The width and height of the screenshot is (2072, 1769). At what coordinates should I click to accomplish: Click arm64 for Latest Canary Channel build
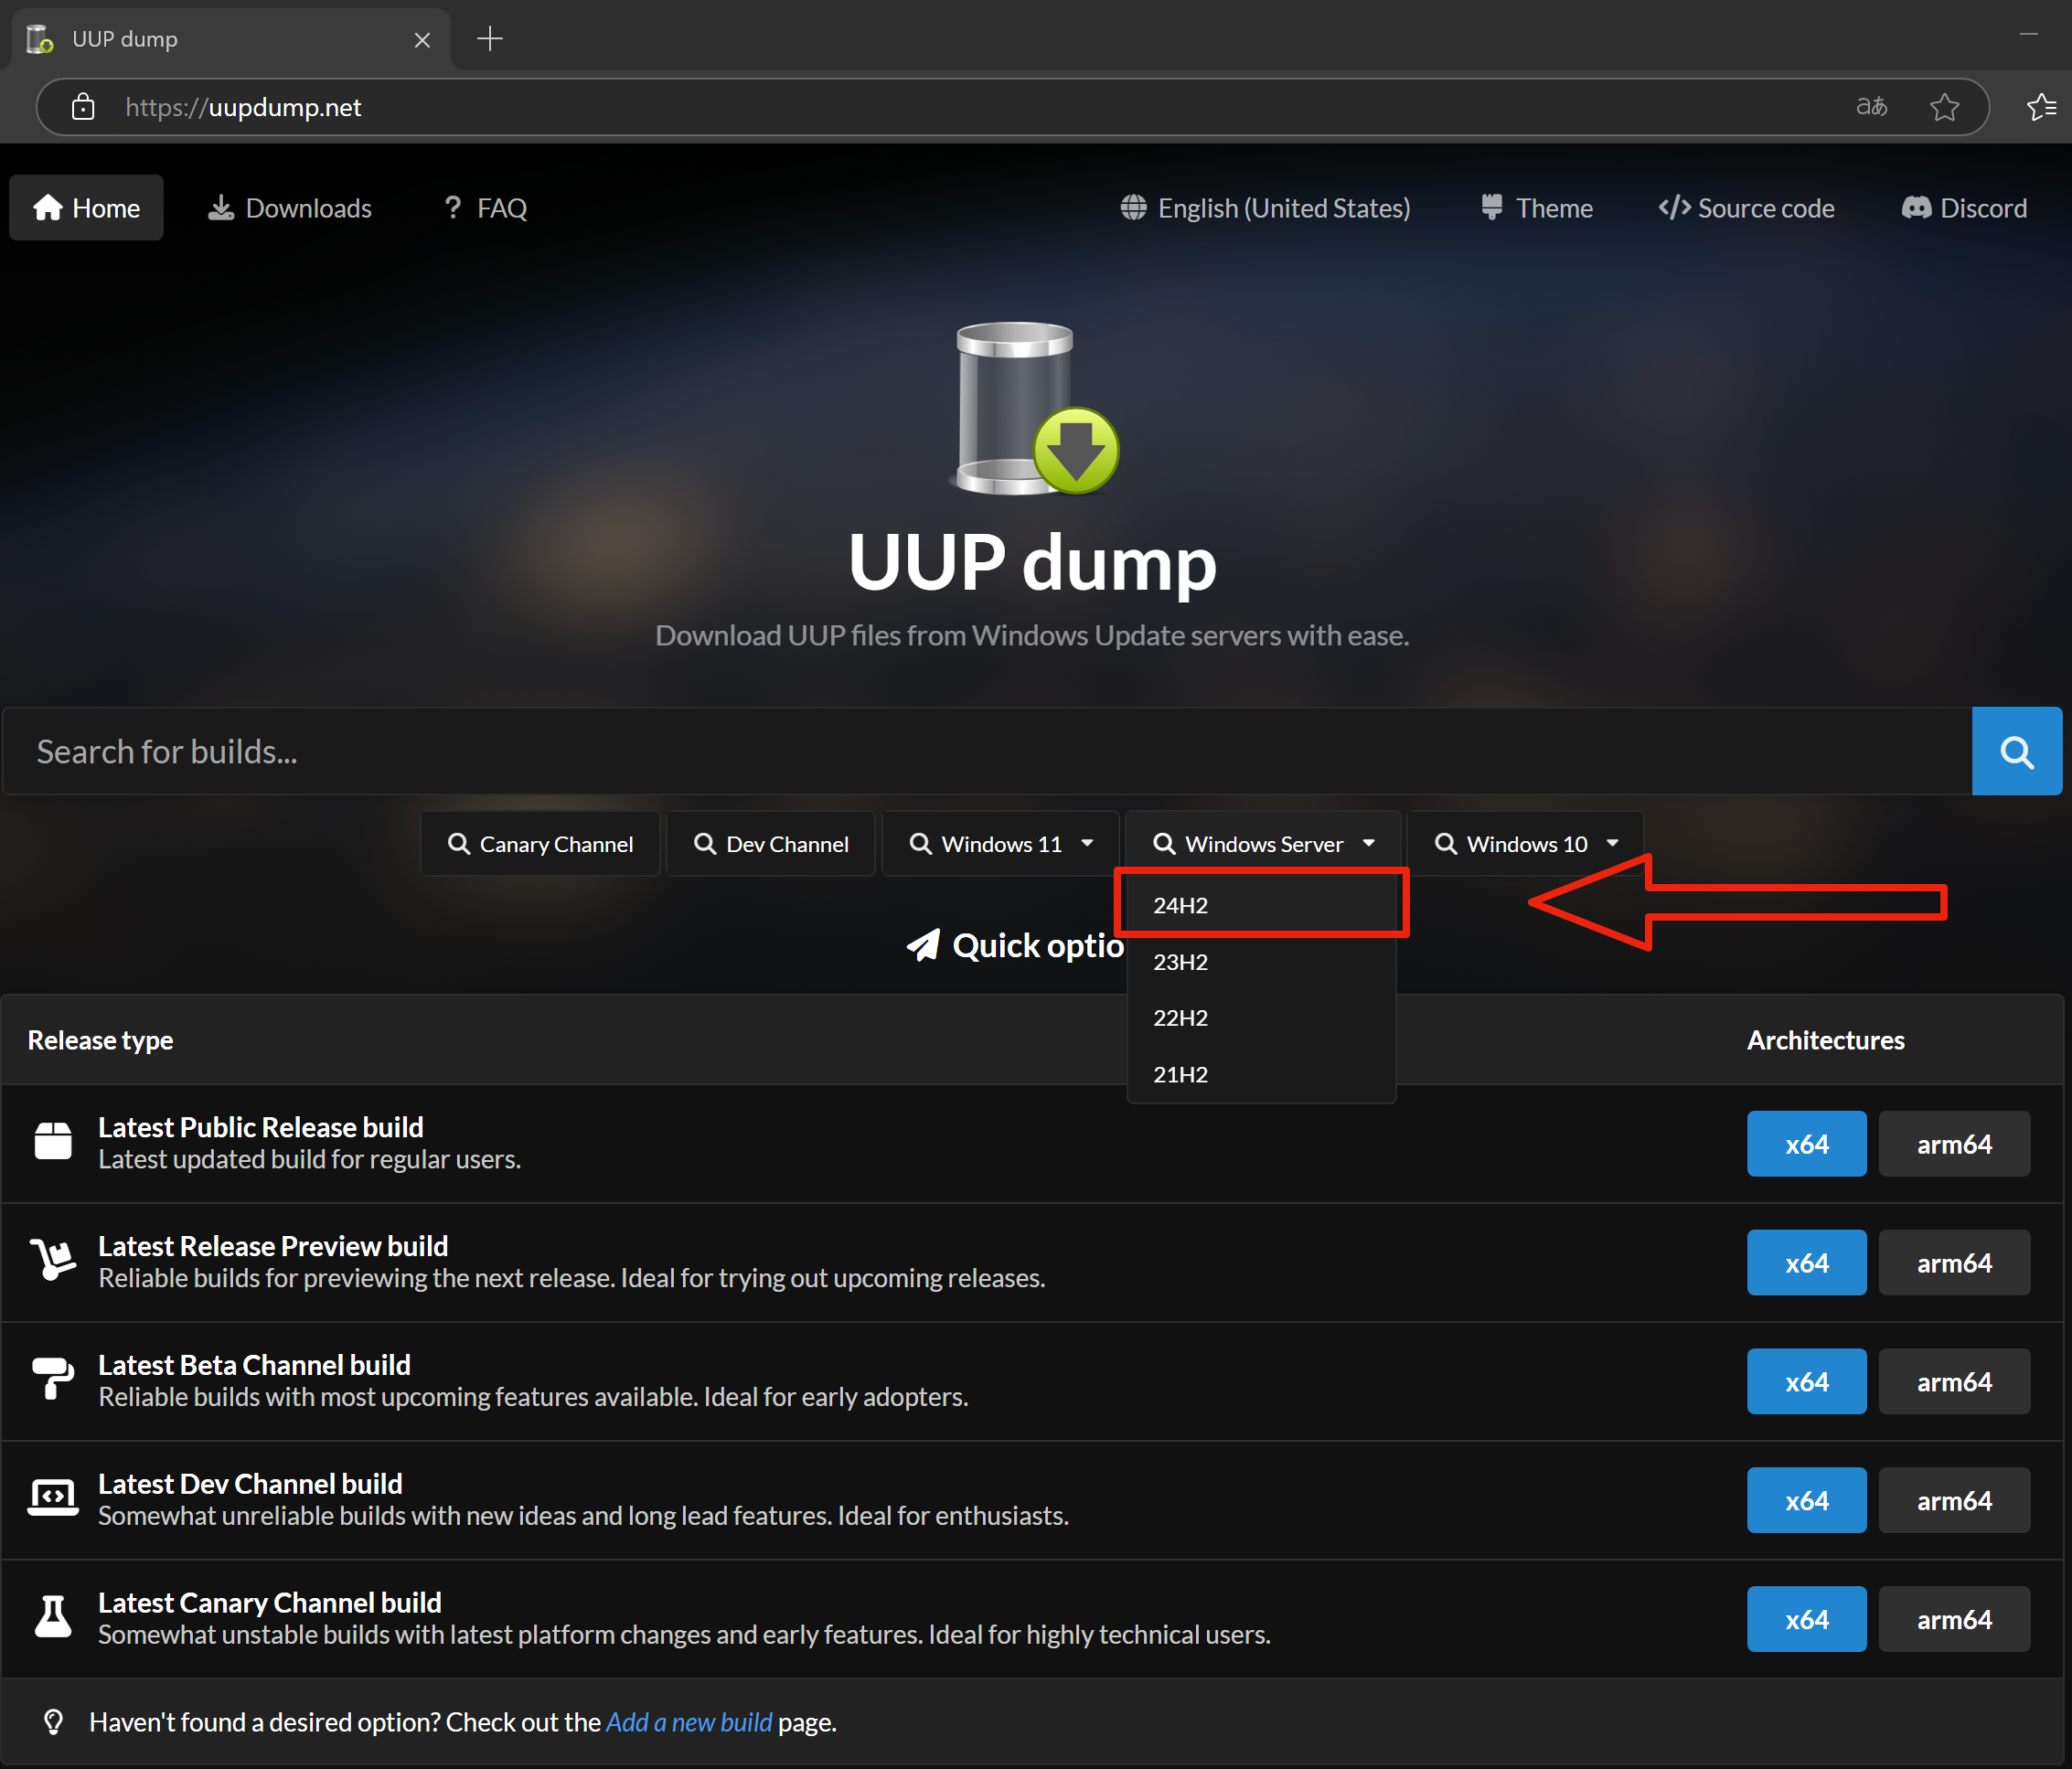[1953, 1619]
